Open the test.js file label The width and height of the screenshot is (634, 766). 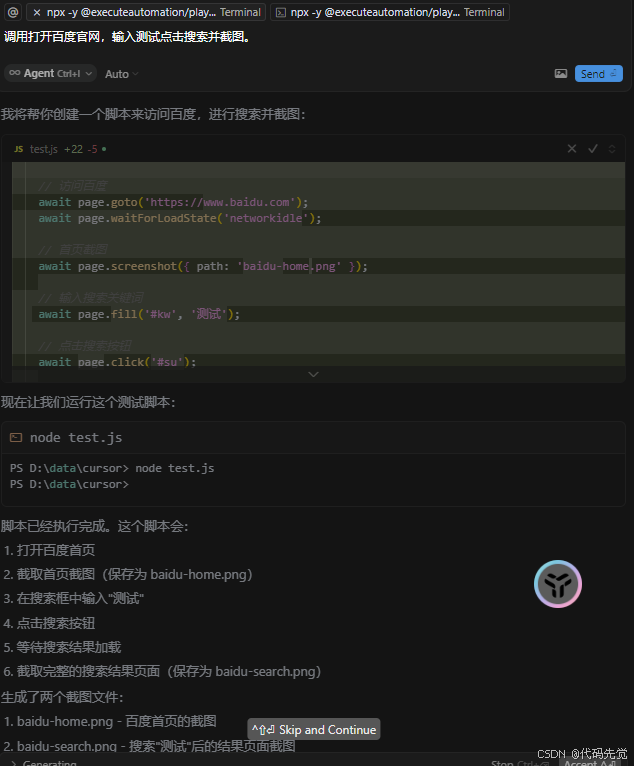point(43,149)
